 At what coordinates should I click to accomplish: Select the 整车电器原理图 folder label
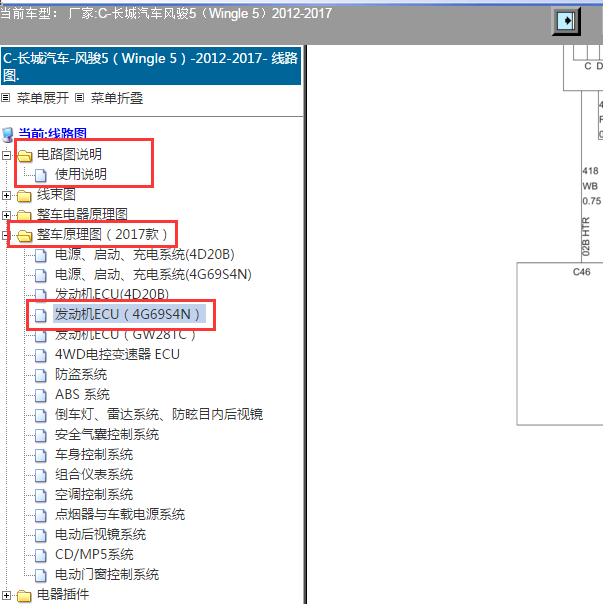click(x=82, y=214)
